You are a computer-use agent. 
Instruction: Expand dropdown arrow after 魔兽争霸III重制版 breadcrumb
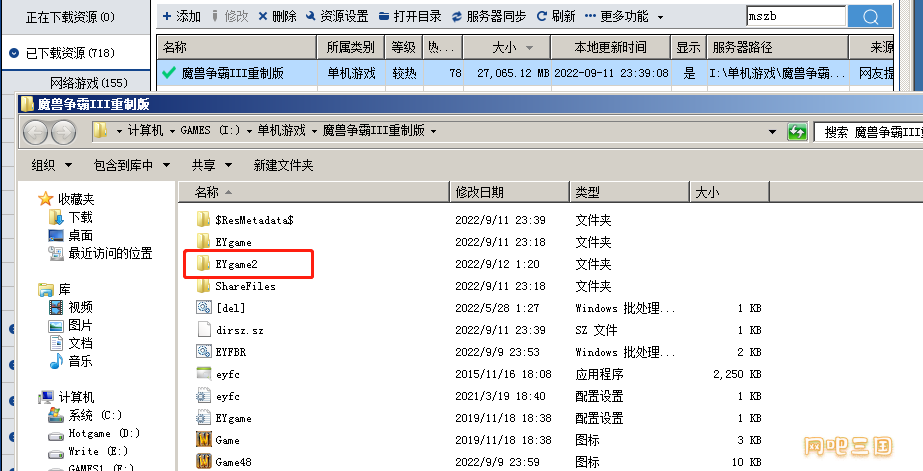pyautogui.click(x=434, y=131)
